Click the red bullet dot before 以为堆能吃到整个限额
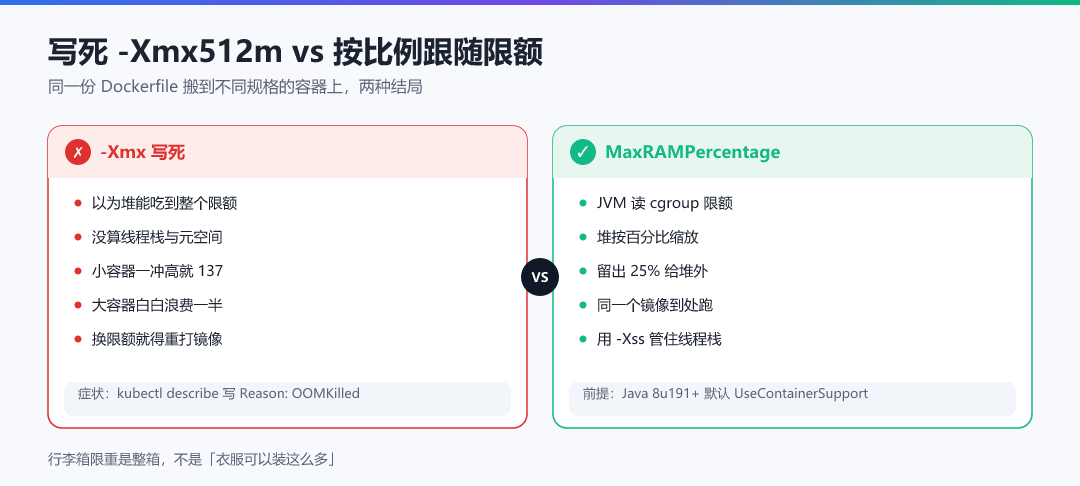 tap(78, 203)
